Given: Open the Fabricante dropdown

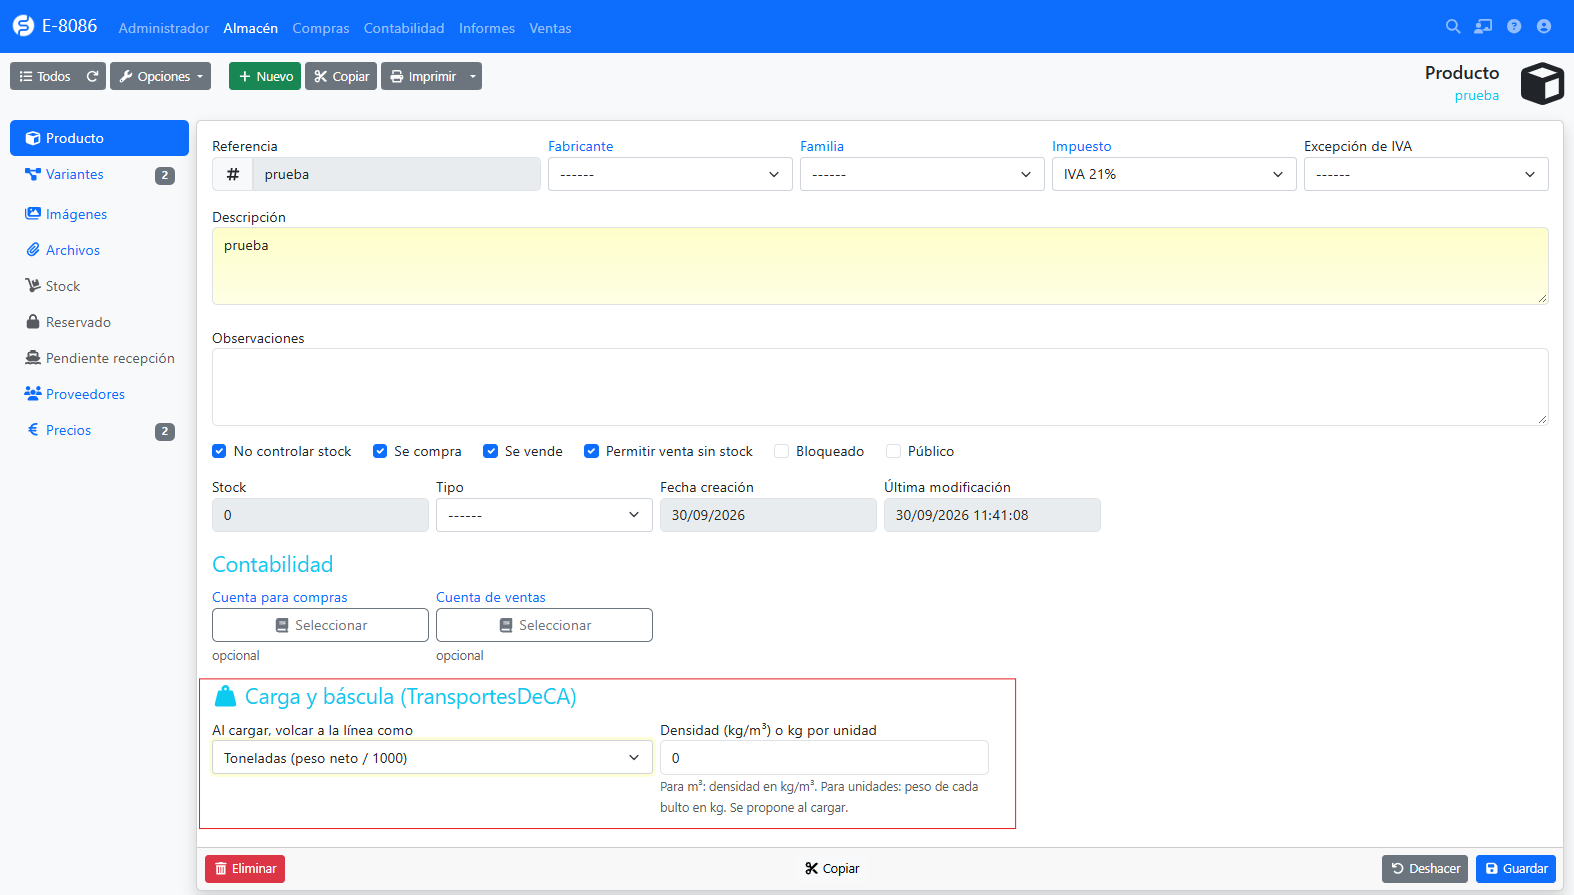Looking at the screenshot, I should (670, 174).
